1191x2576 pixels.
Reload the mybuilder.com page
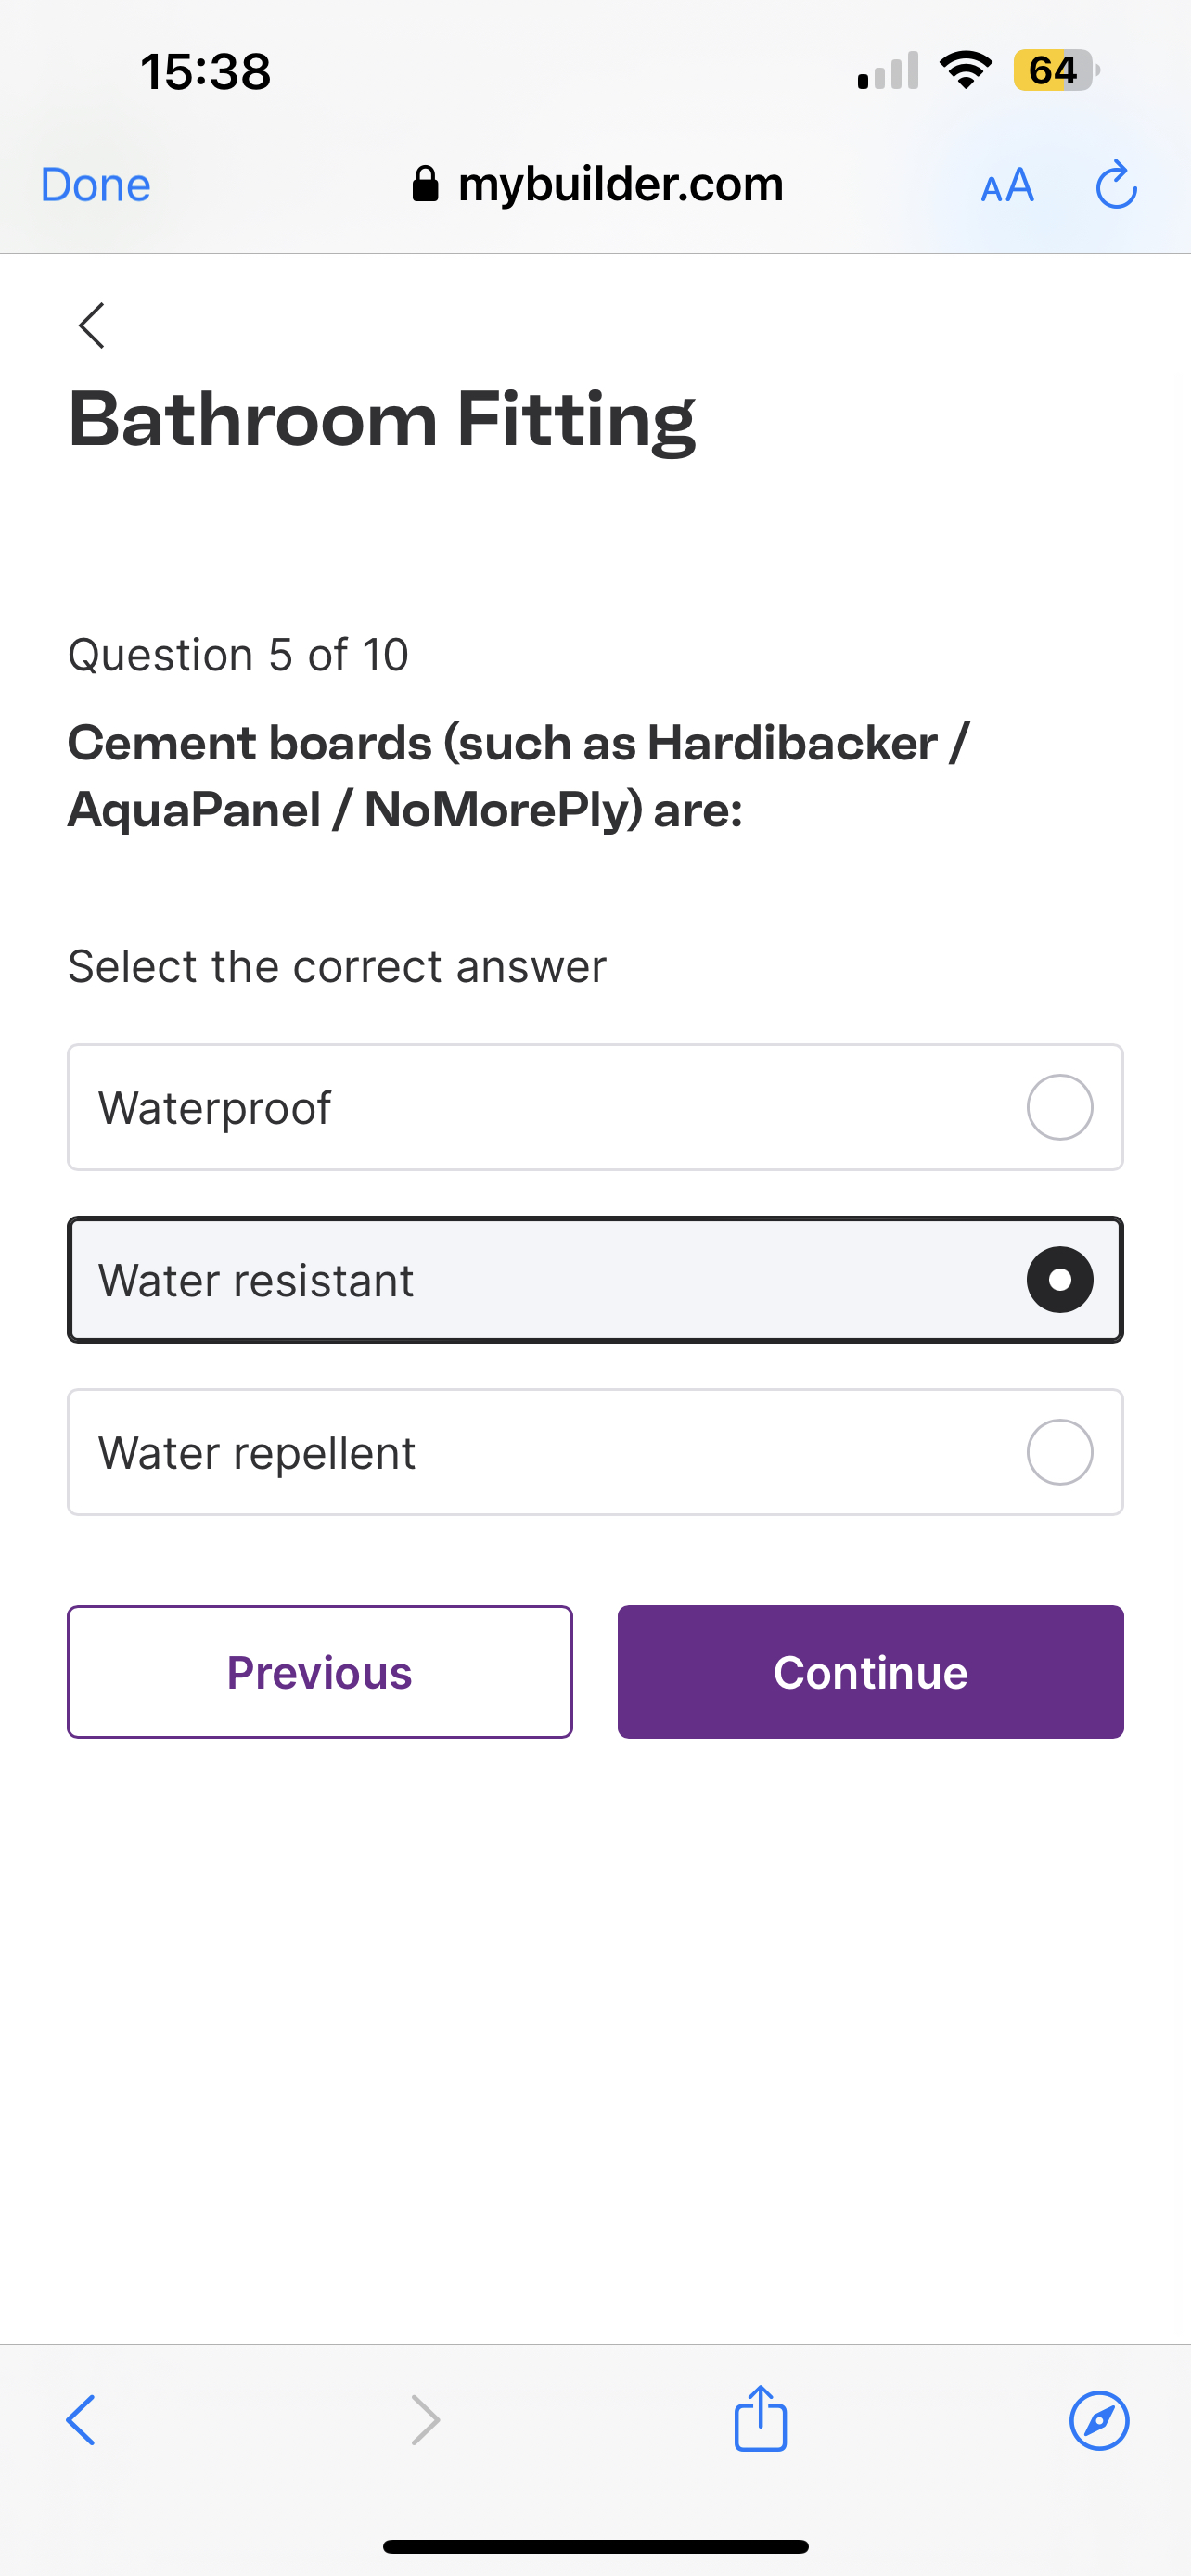point(1115,185)
